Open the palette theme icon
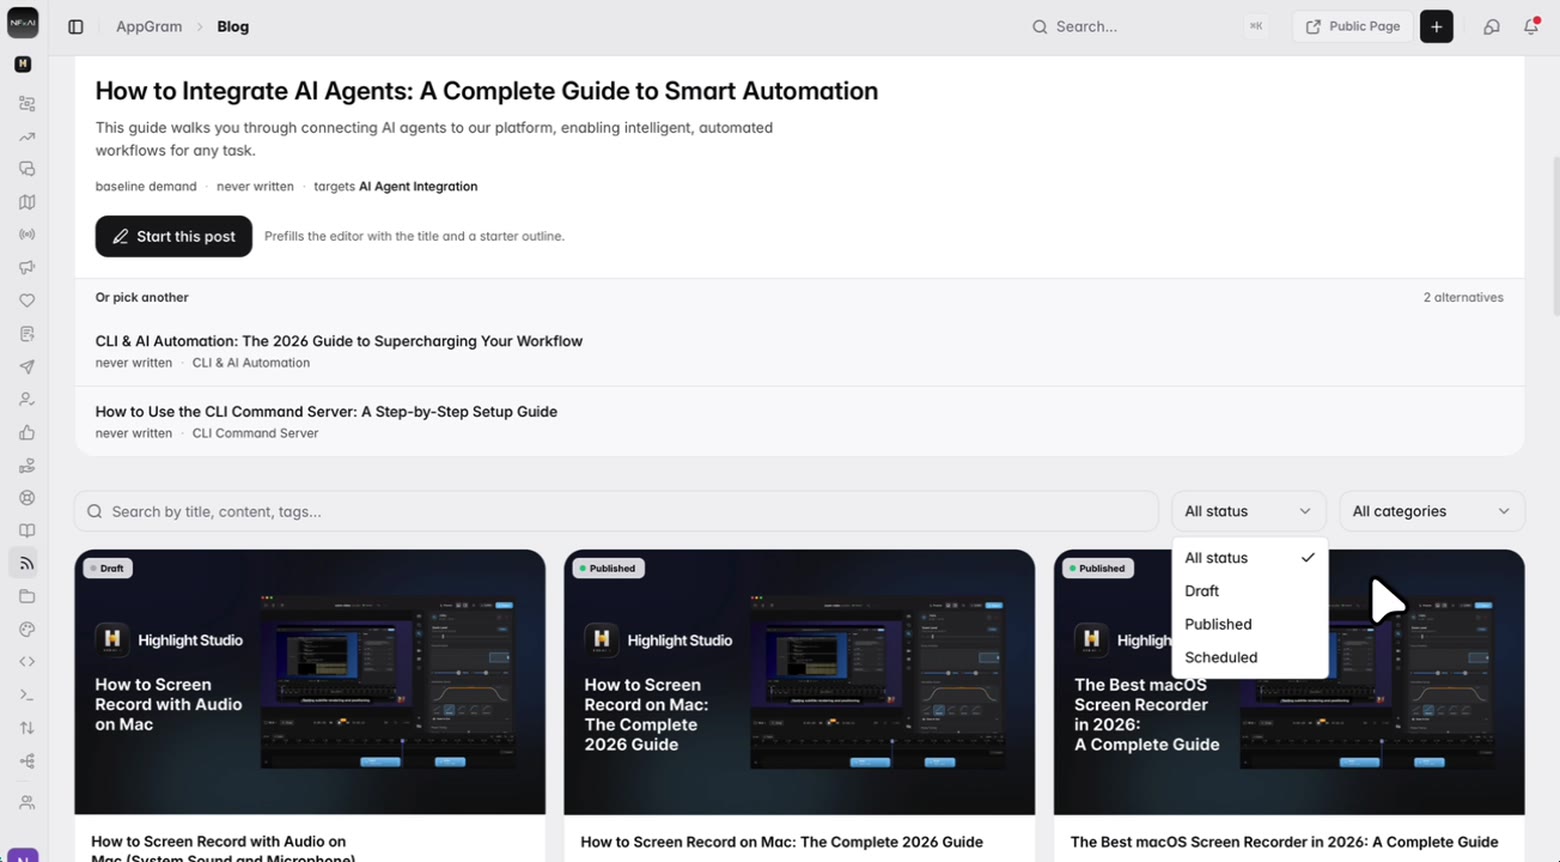Viewport: 1560px width, 862px height. 27,629
